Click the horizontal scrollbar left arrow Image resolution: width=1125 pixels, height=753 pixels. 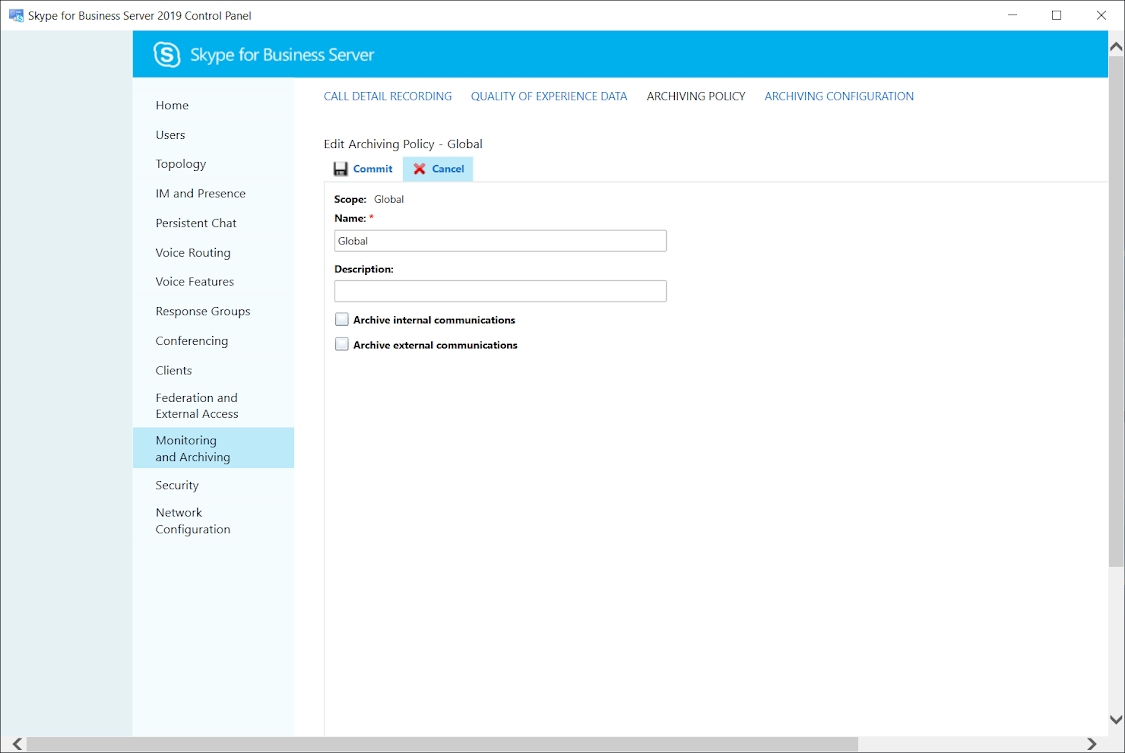pyautogui.click(x=17, y=744)
